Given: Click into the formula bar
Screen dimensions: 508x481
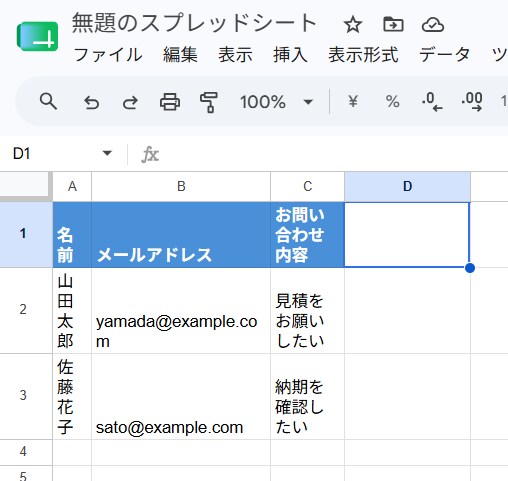Looking at the screenshot, I should tap(333, 154).
